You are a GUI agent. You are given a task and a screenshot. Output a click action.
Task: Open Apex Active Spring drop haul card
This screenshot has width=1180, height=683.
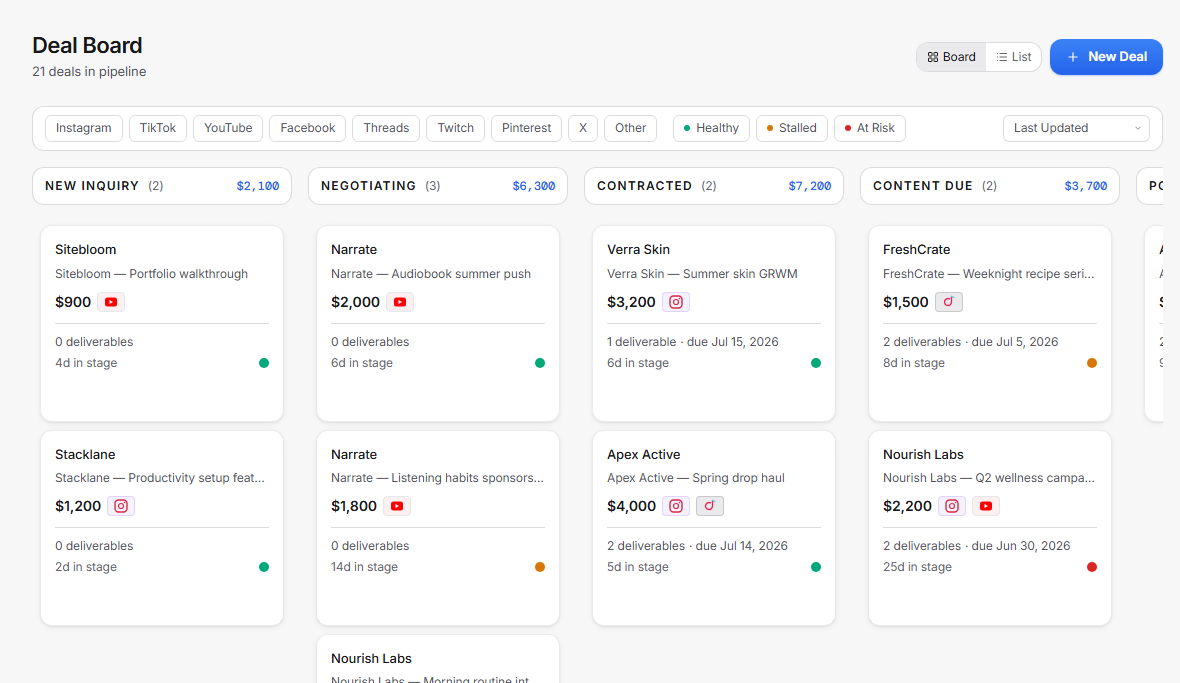click(714, 528)
